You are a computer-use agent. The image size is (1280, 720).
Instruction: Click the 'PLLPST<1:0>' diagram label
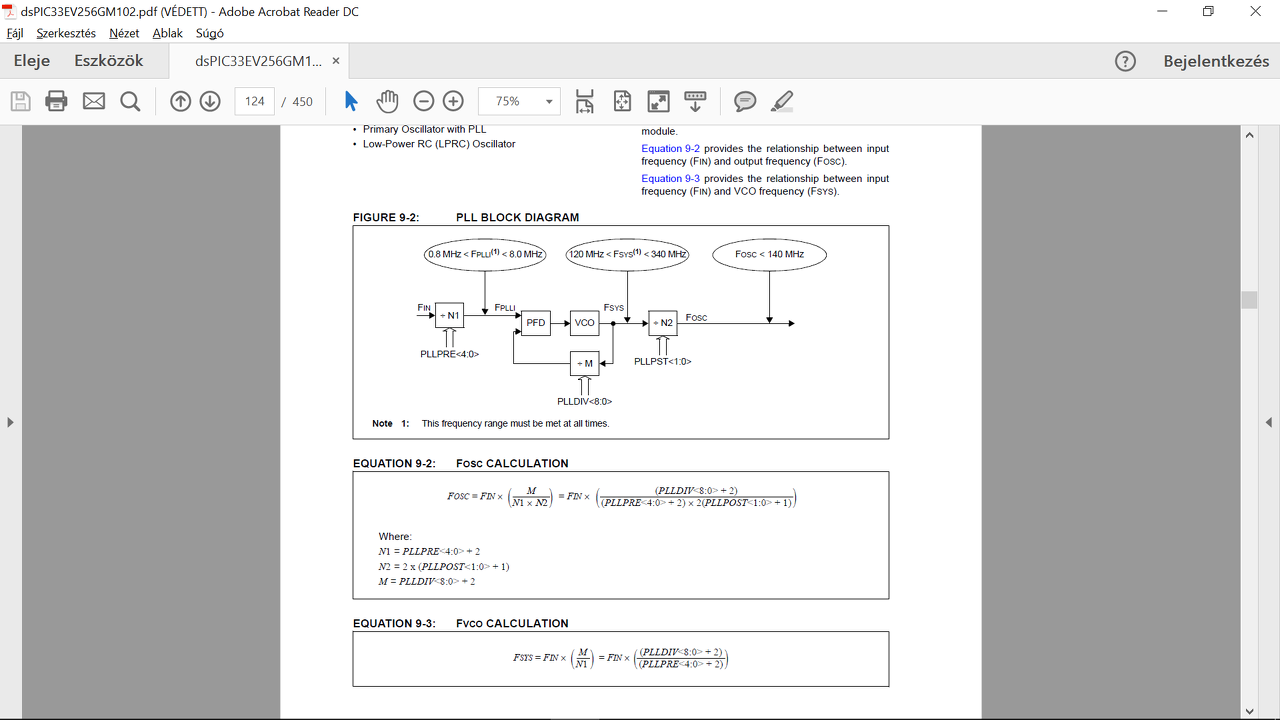(663, 362)
